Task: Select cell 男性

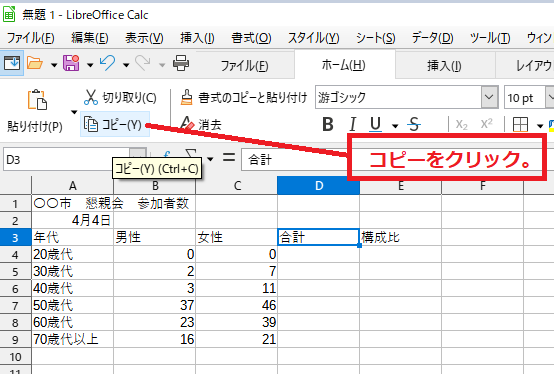Action: [x=154, y=237]
